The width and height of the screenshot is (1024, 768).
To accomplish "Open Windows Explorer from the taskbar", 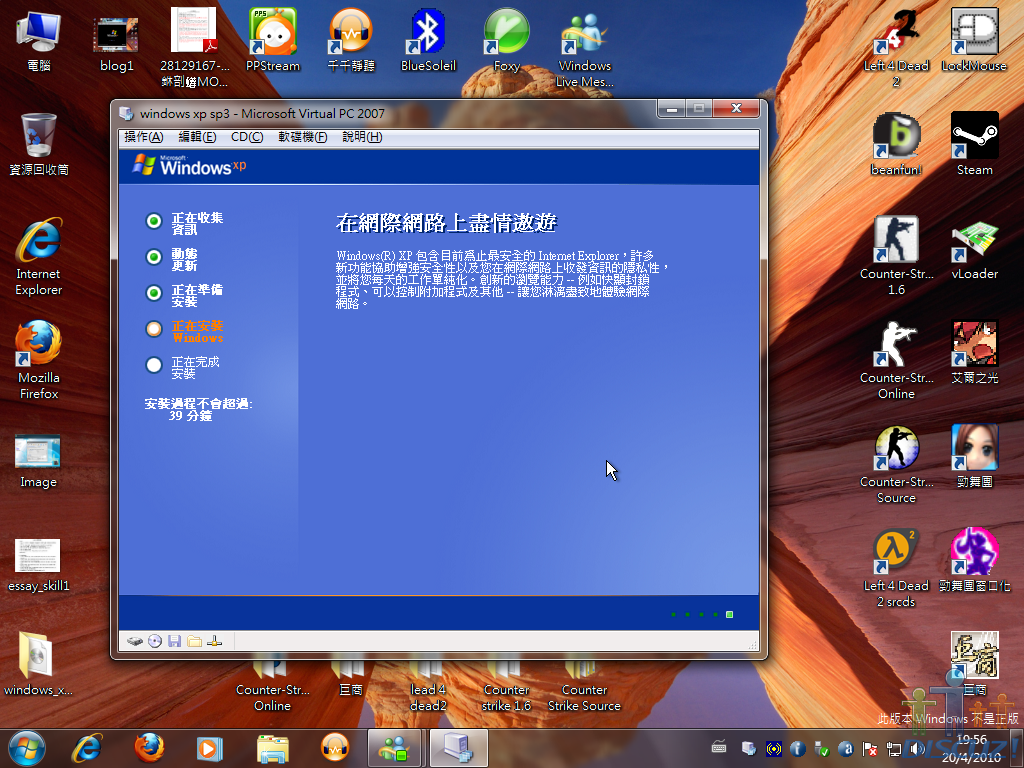I will pos(272,748).
